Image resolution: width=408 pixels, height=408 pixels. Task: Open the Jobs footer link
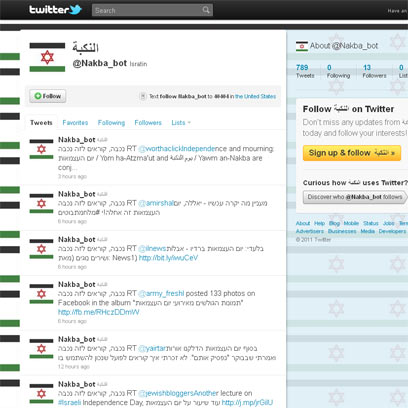(x=389, y=223)
